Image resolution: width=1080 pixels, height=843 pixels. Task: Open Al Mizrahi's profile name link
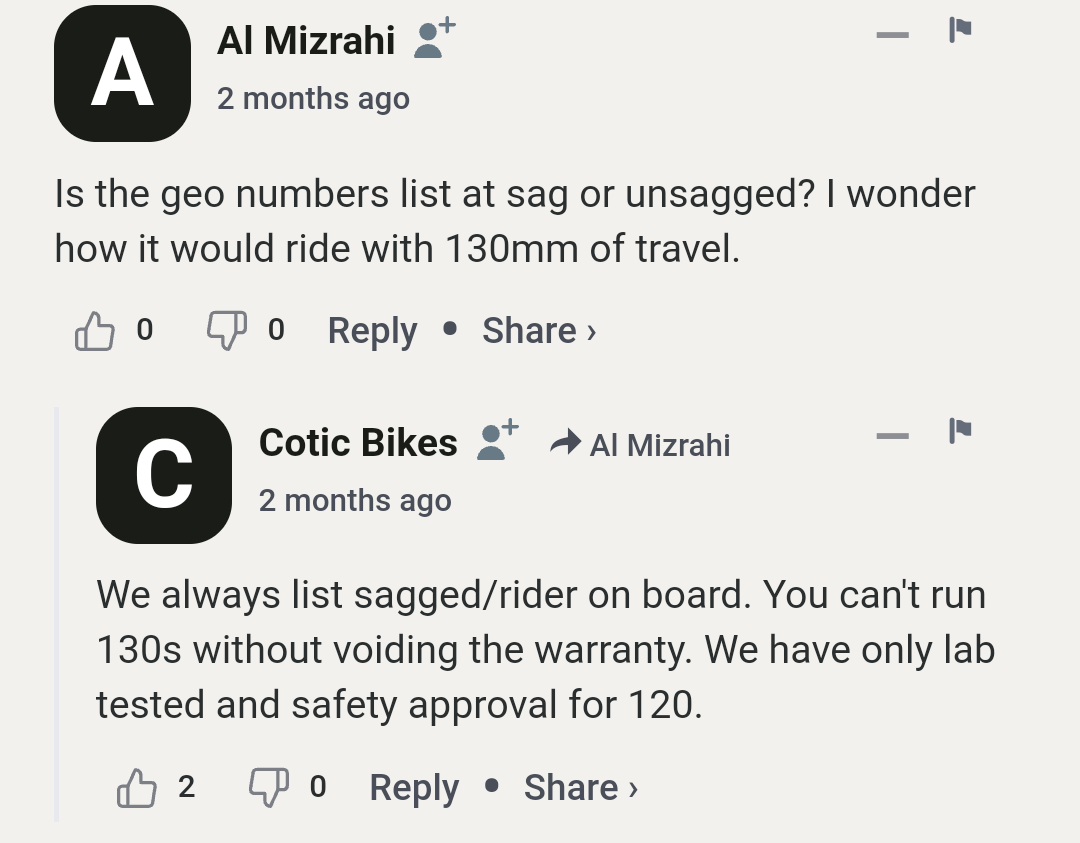pos(306,41)
